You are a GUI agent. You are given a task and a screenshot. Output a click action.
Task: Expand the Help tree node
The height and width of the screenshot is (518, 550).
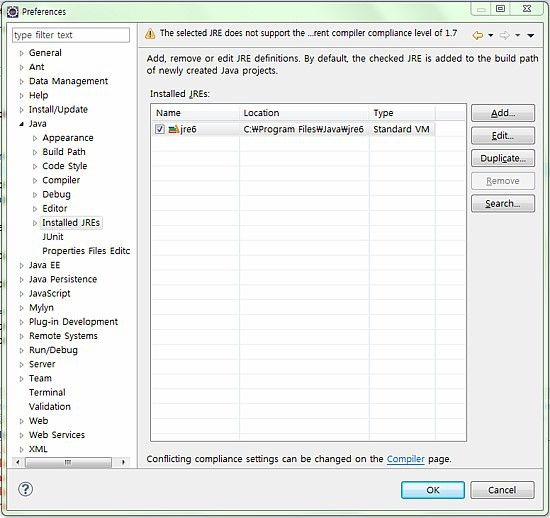point(22,95)
